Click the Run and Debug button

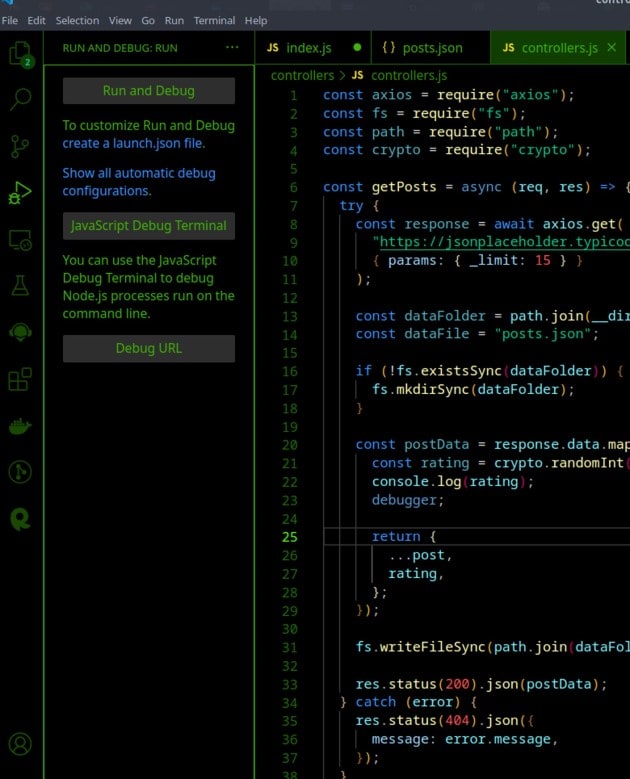(148, 91)
